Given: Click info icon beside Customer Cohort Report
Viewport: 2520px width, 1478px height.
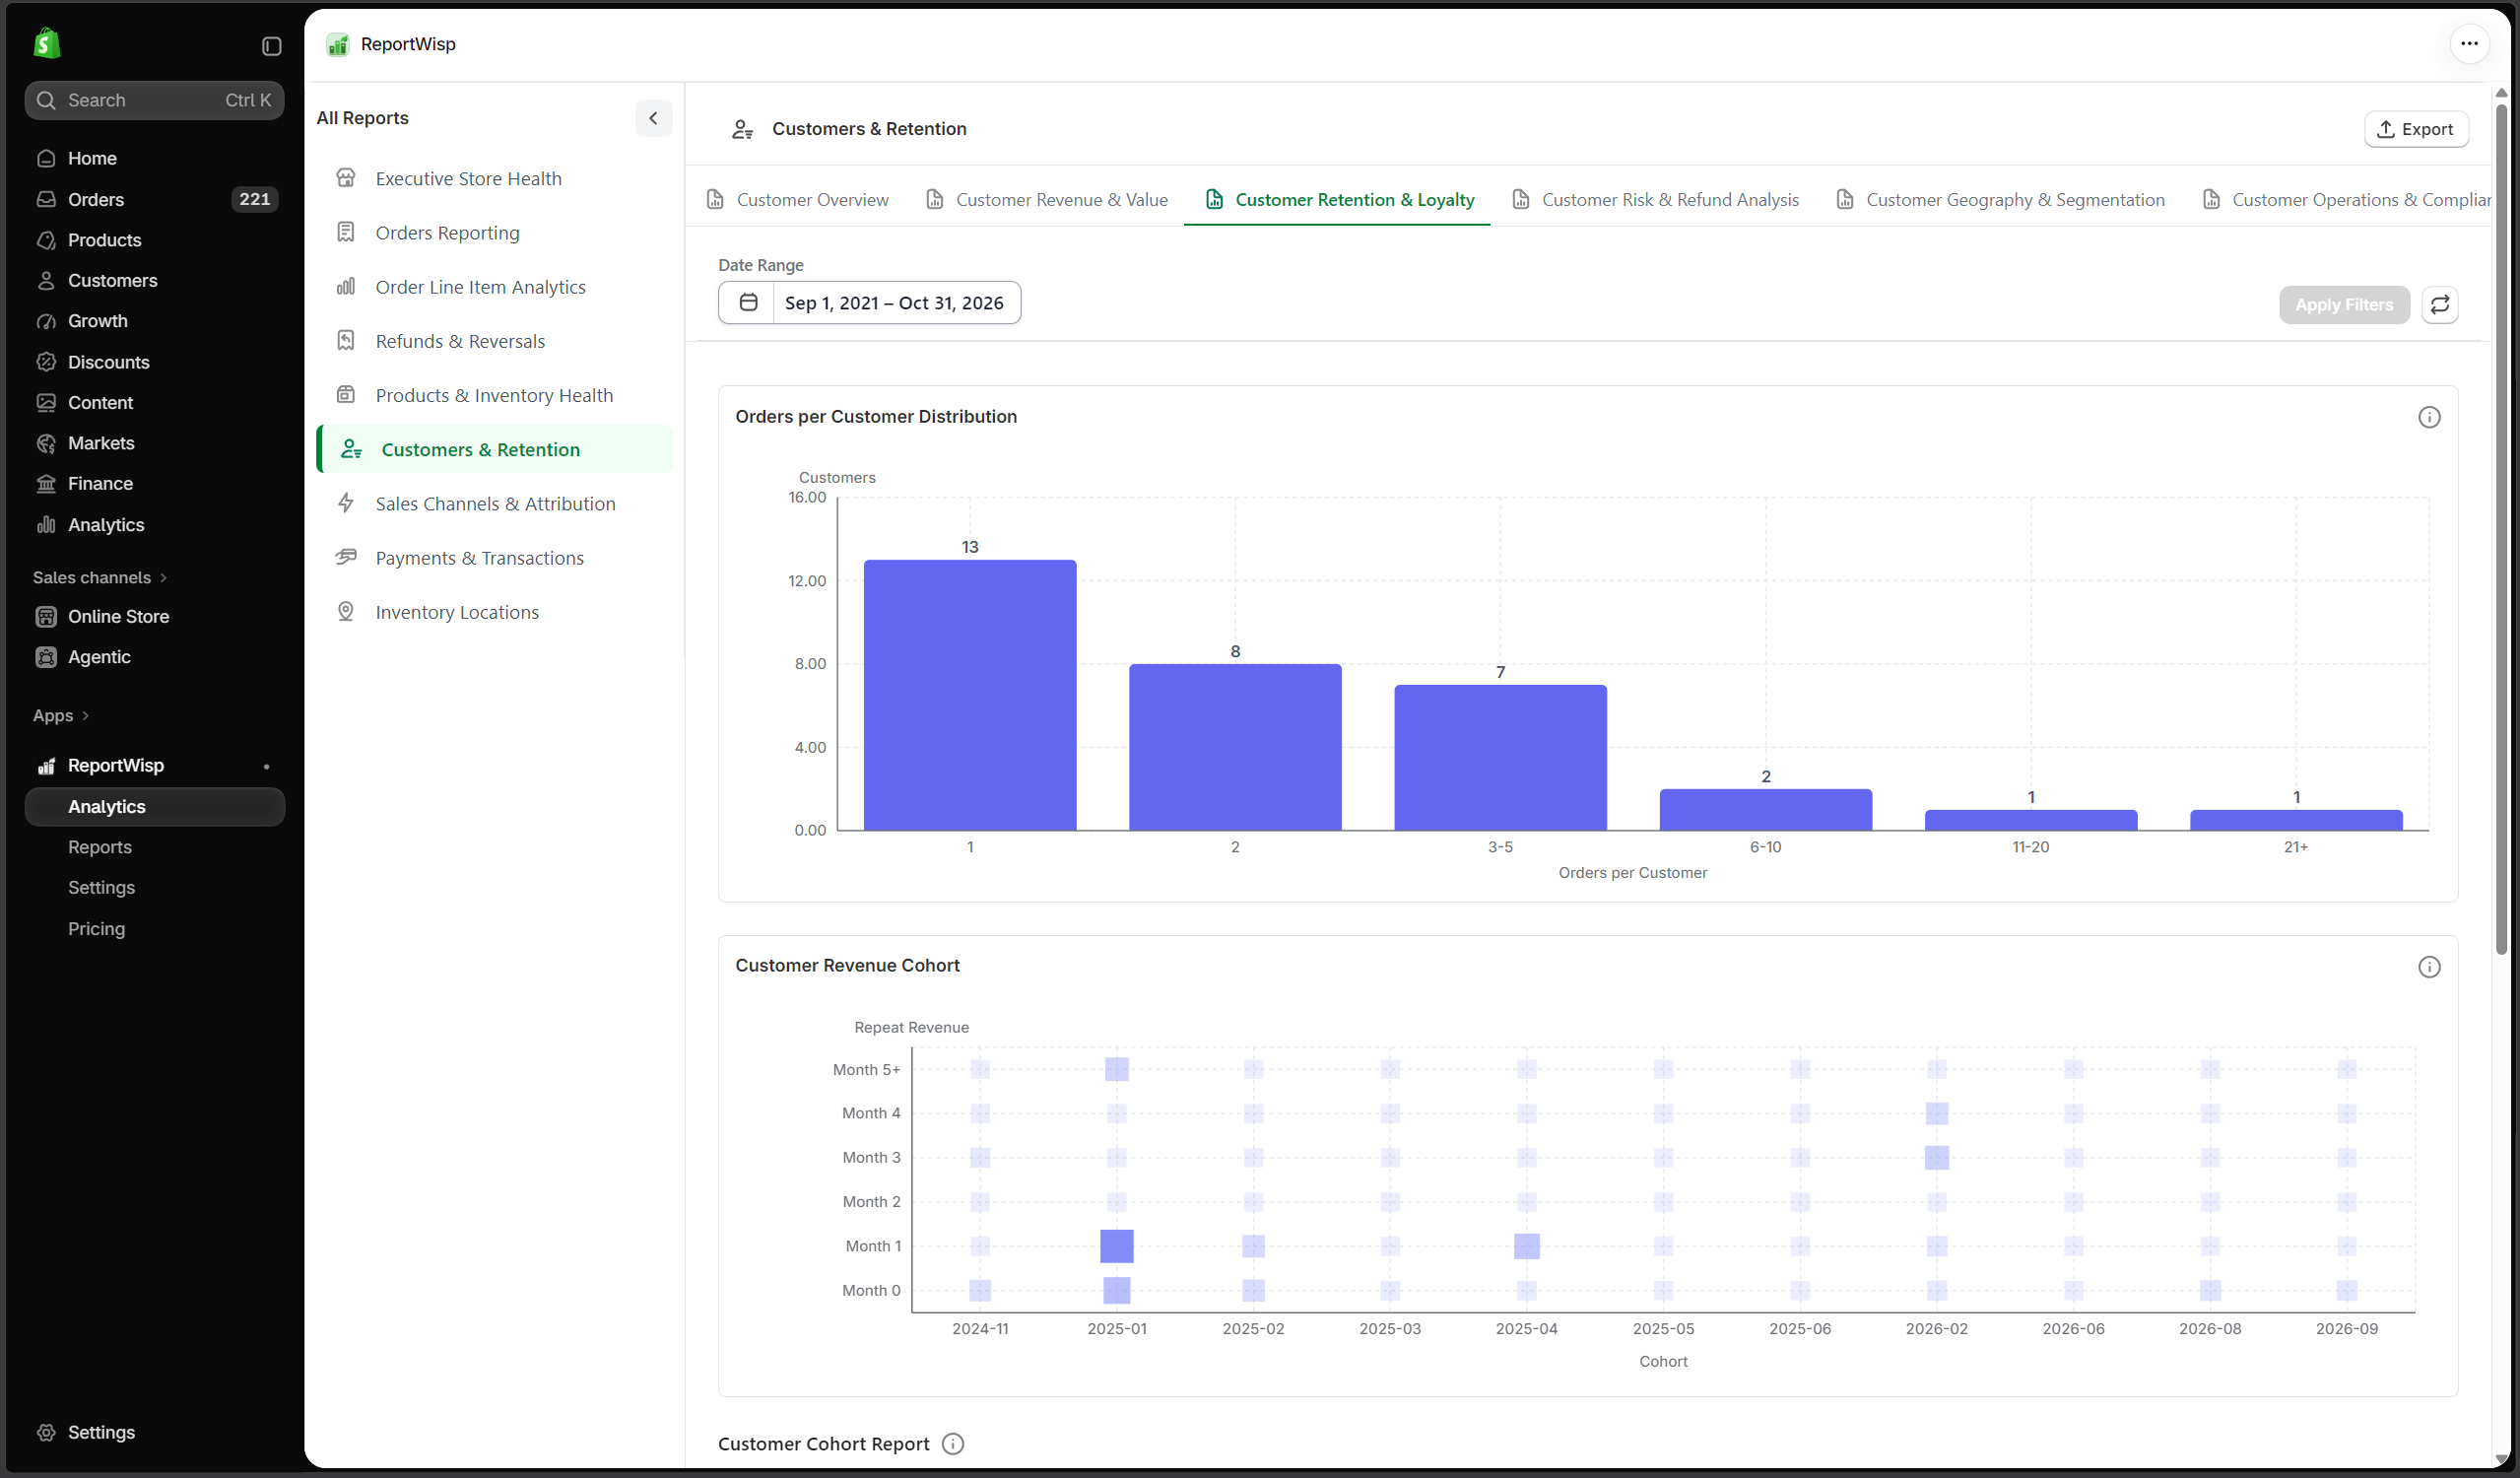Looking at the screenshot, I should pyautogui.click(x=952, y=1444).
